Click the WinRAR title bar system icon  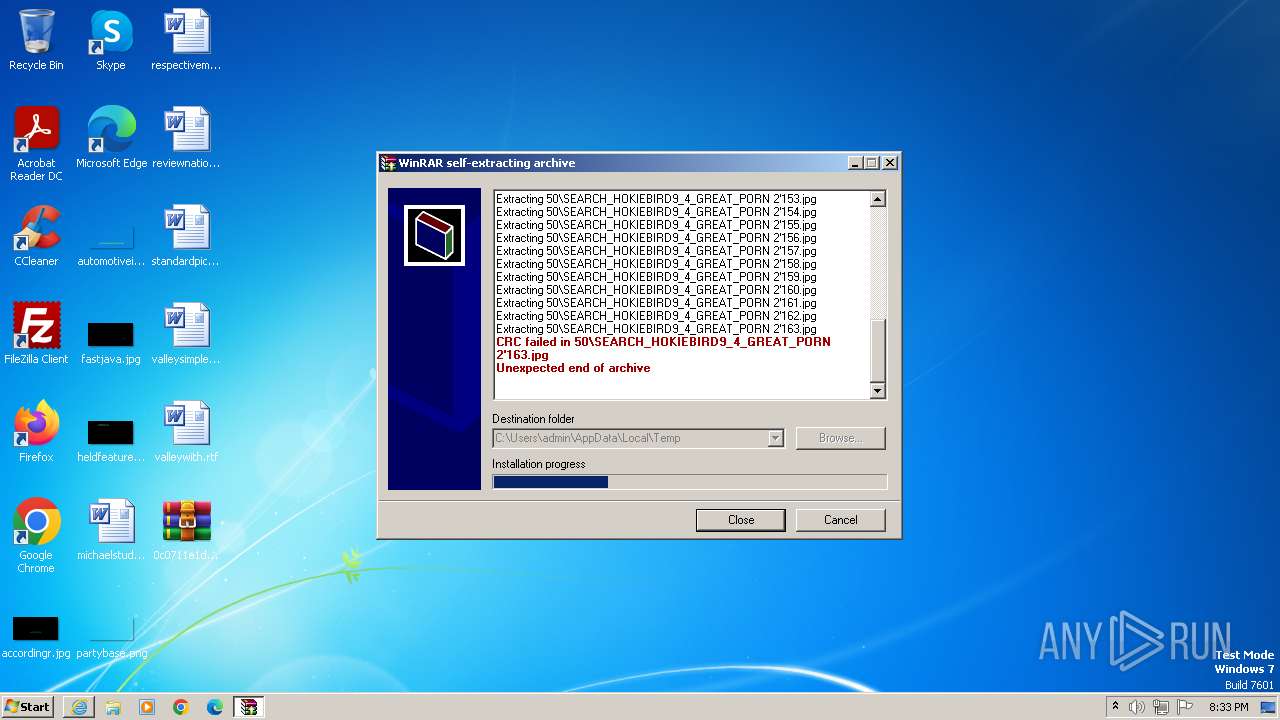[x=388, y=163]
